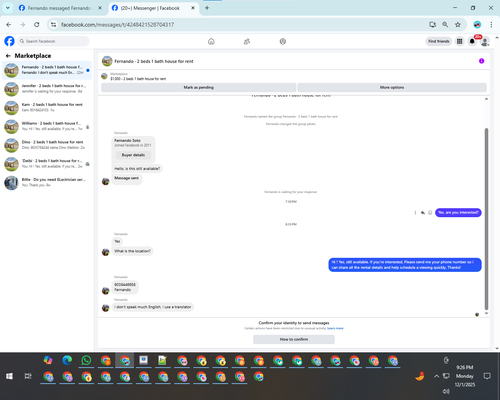Reload the current page

[x=37, y=25]
